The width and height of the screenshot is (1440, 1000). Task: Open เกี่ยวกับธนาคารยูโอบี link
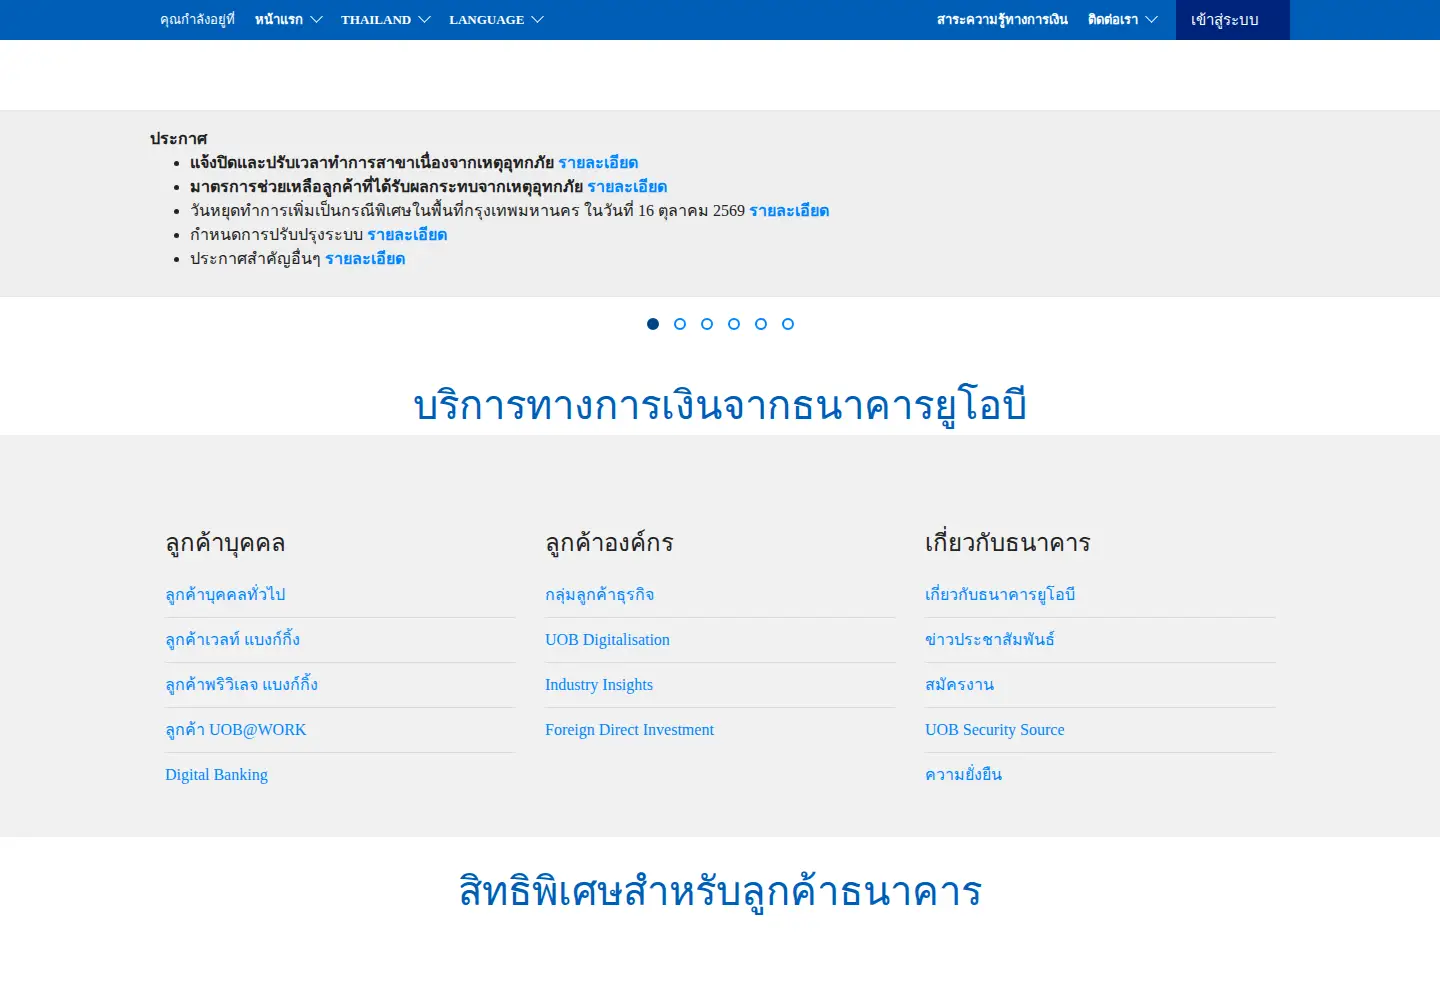coord(1000,595)
